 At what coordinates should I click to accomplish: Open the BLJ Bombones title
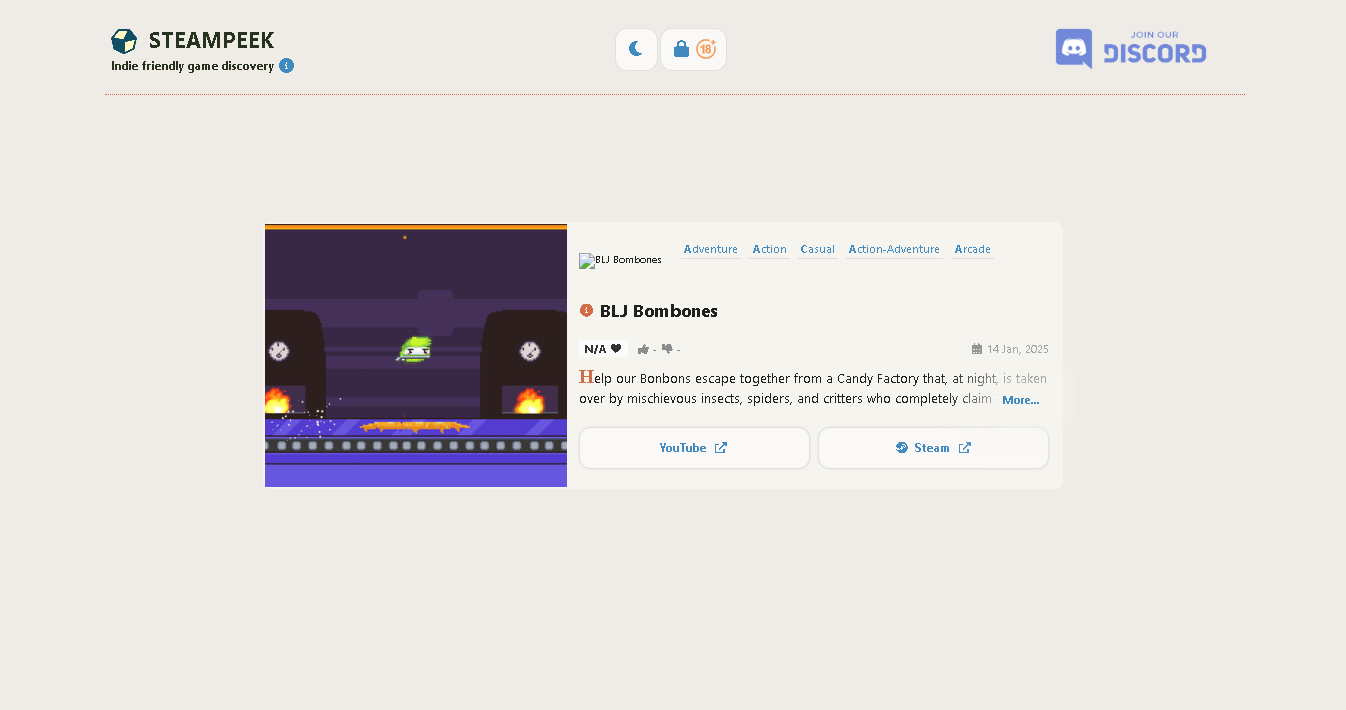point(659,311)
